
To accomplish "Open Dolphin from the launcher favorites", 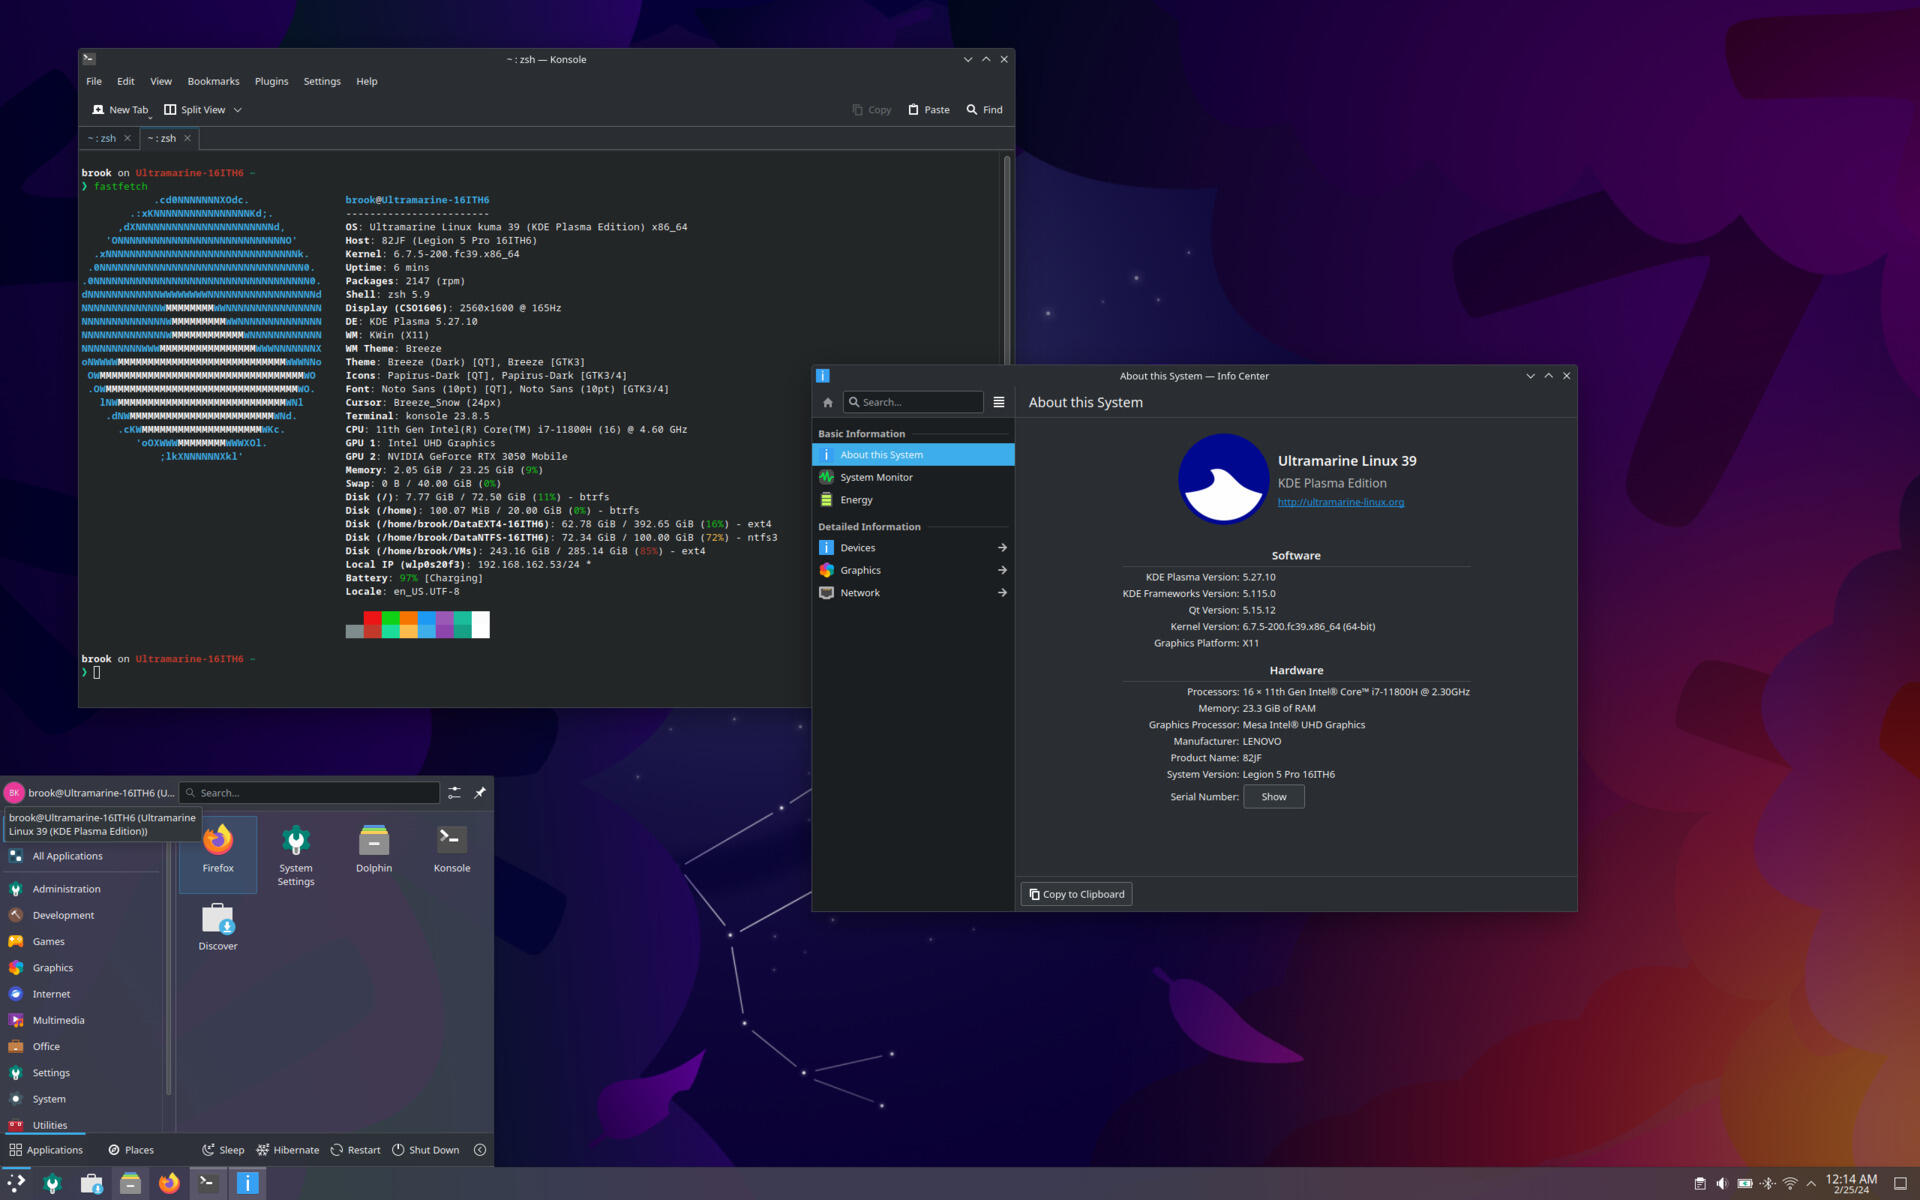I will tap(374, 853).
